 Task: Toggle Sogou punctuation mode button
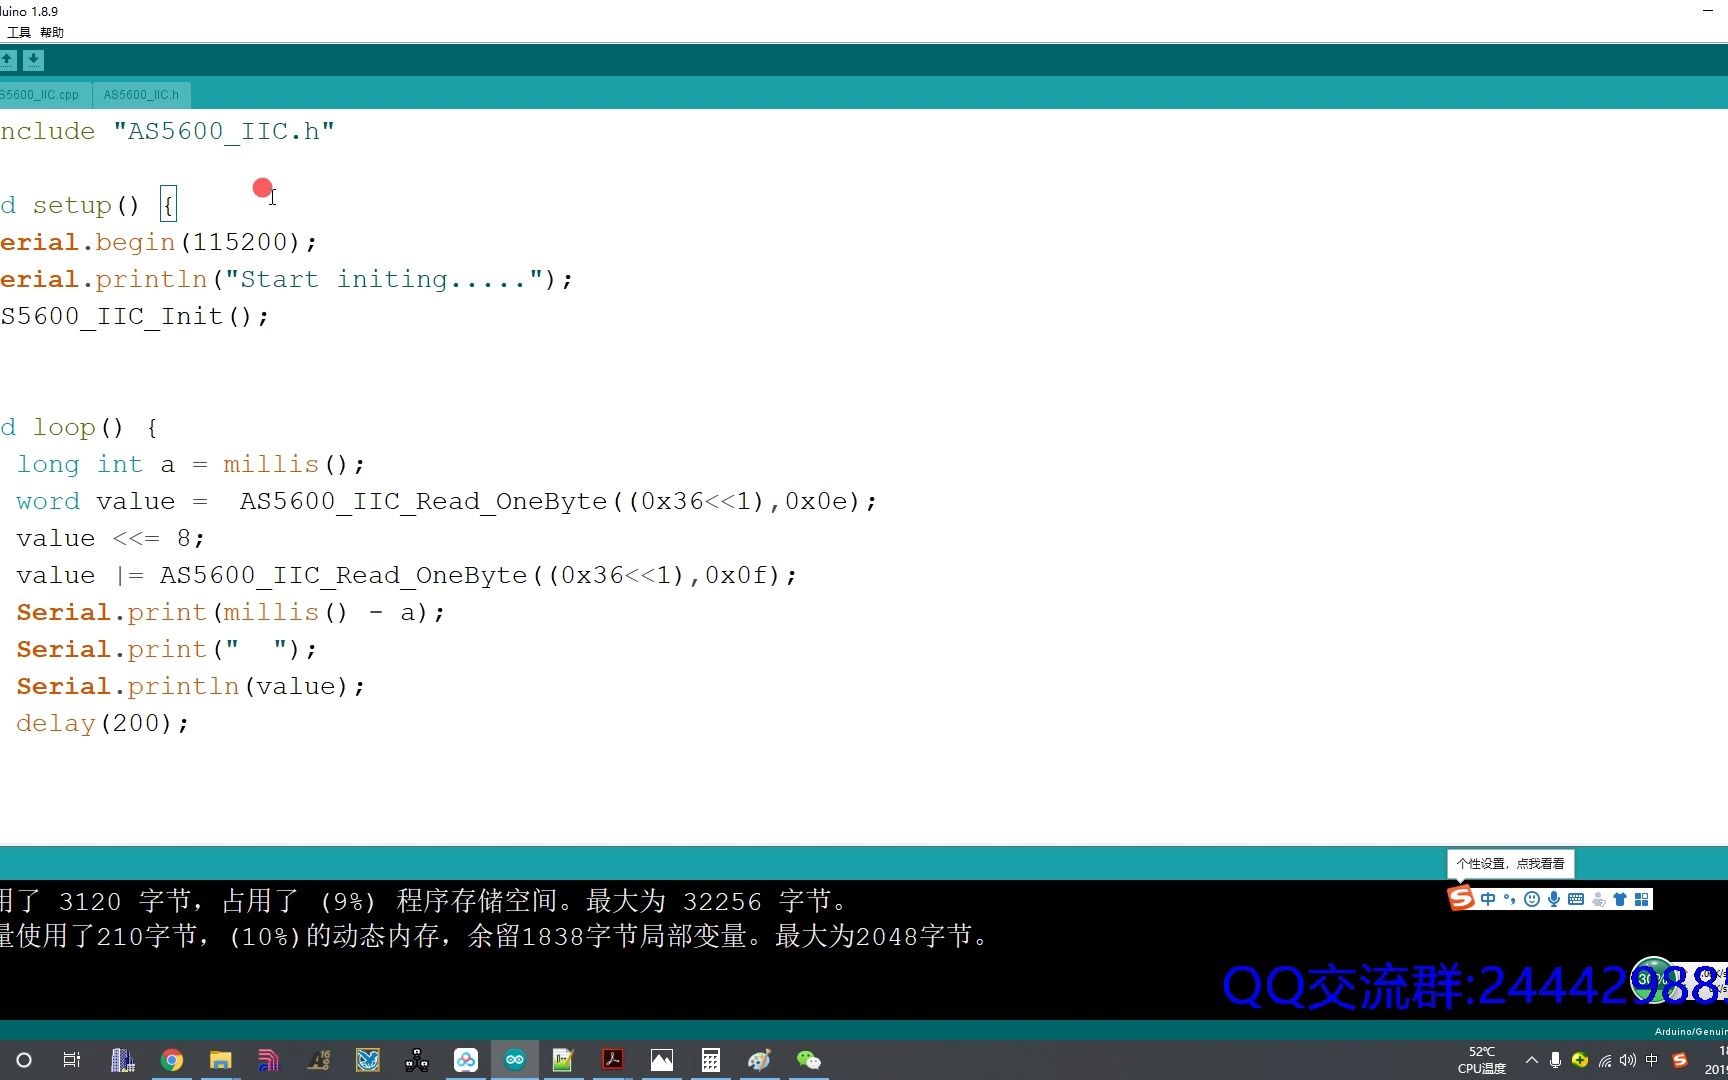(1510, 899)
